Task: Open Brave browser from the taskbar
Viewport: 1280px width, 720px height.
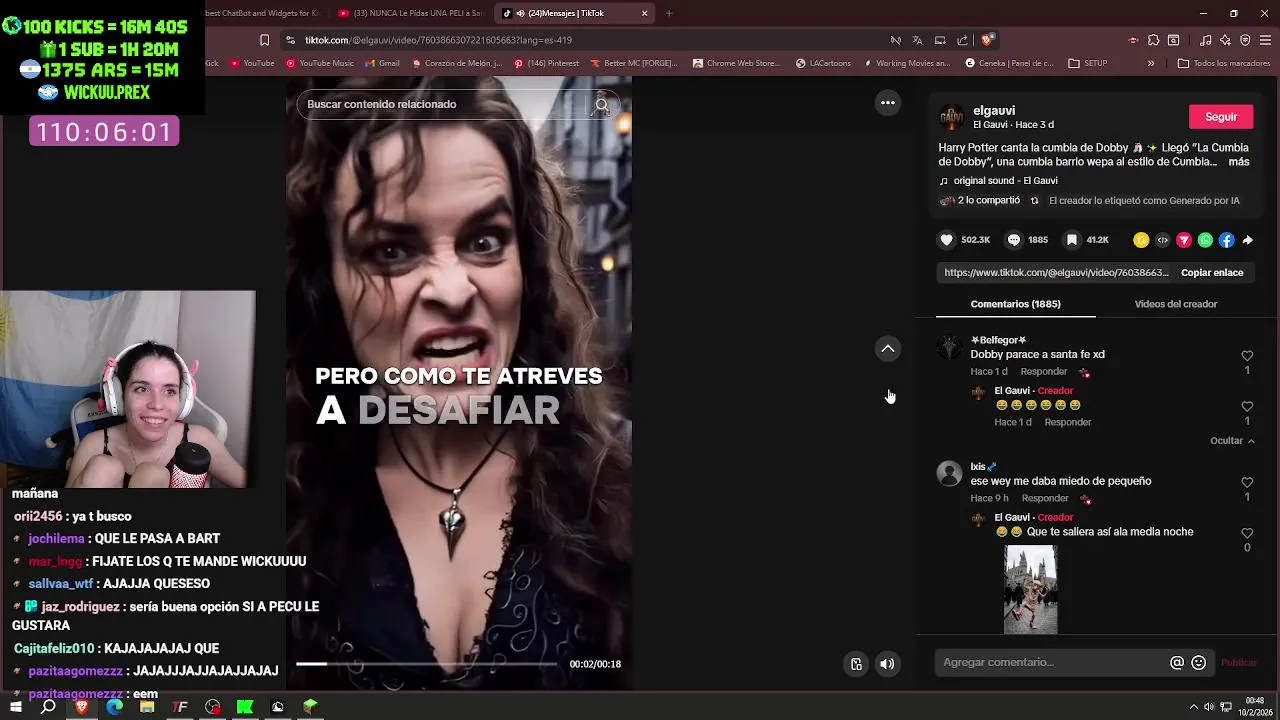Action: point(82,707)
